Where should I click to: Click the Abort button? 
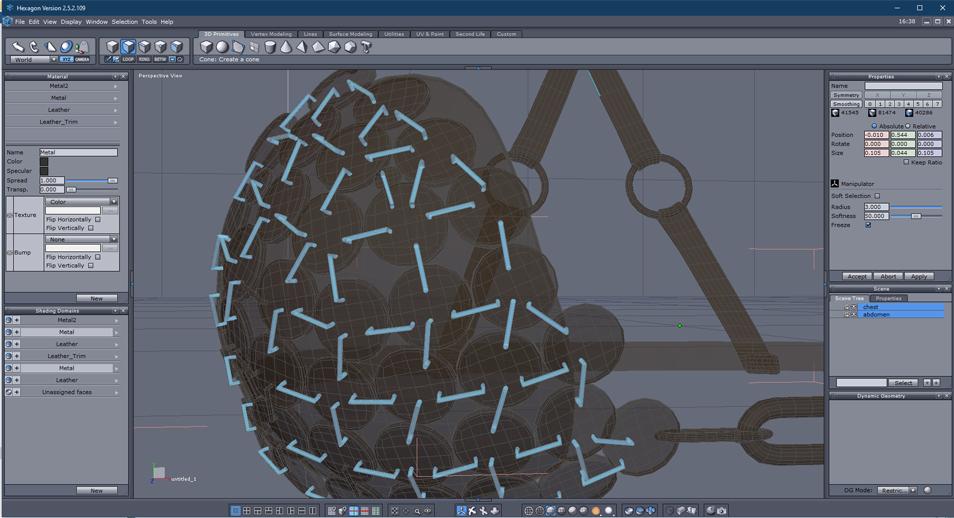[888, 276]
